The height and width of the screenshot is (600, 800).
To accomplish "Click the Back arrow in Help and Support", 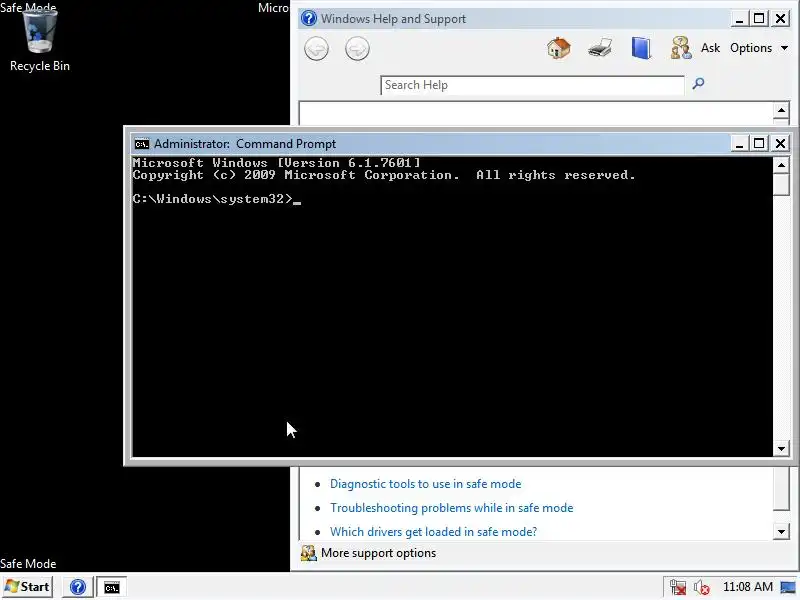I will pyautogui.click(x=316, y=49).
